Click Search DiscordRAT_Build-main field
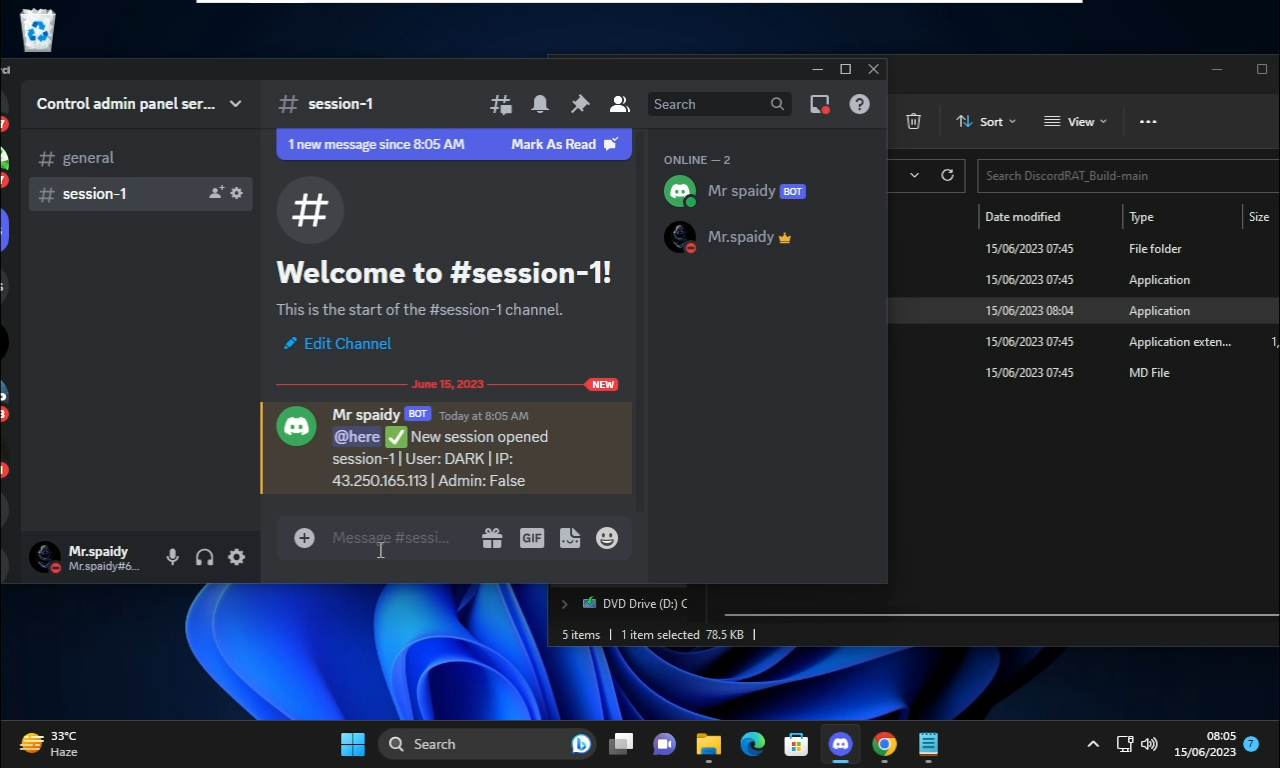 pyautogui.click(x=1128, y=175)
